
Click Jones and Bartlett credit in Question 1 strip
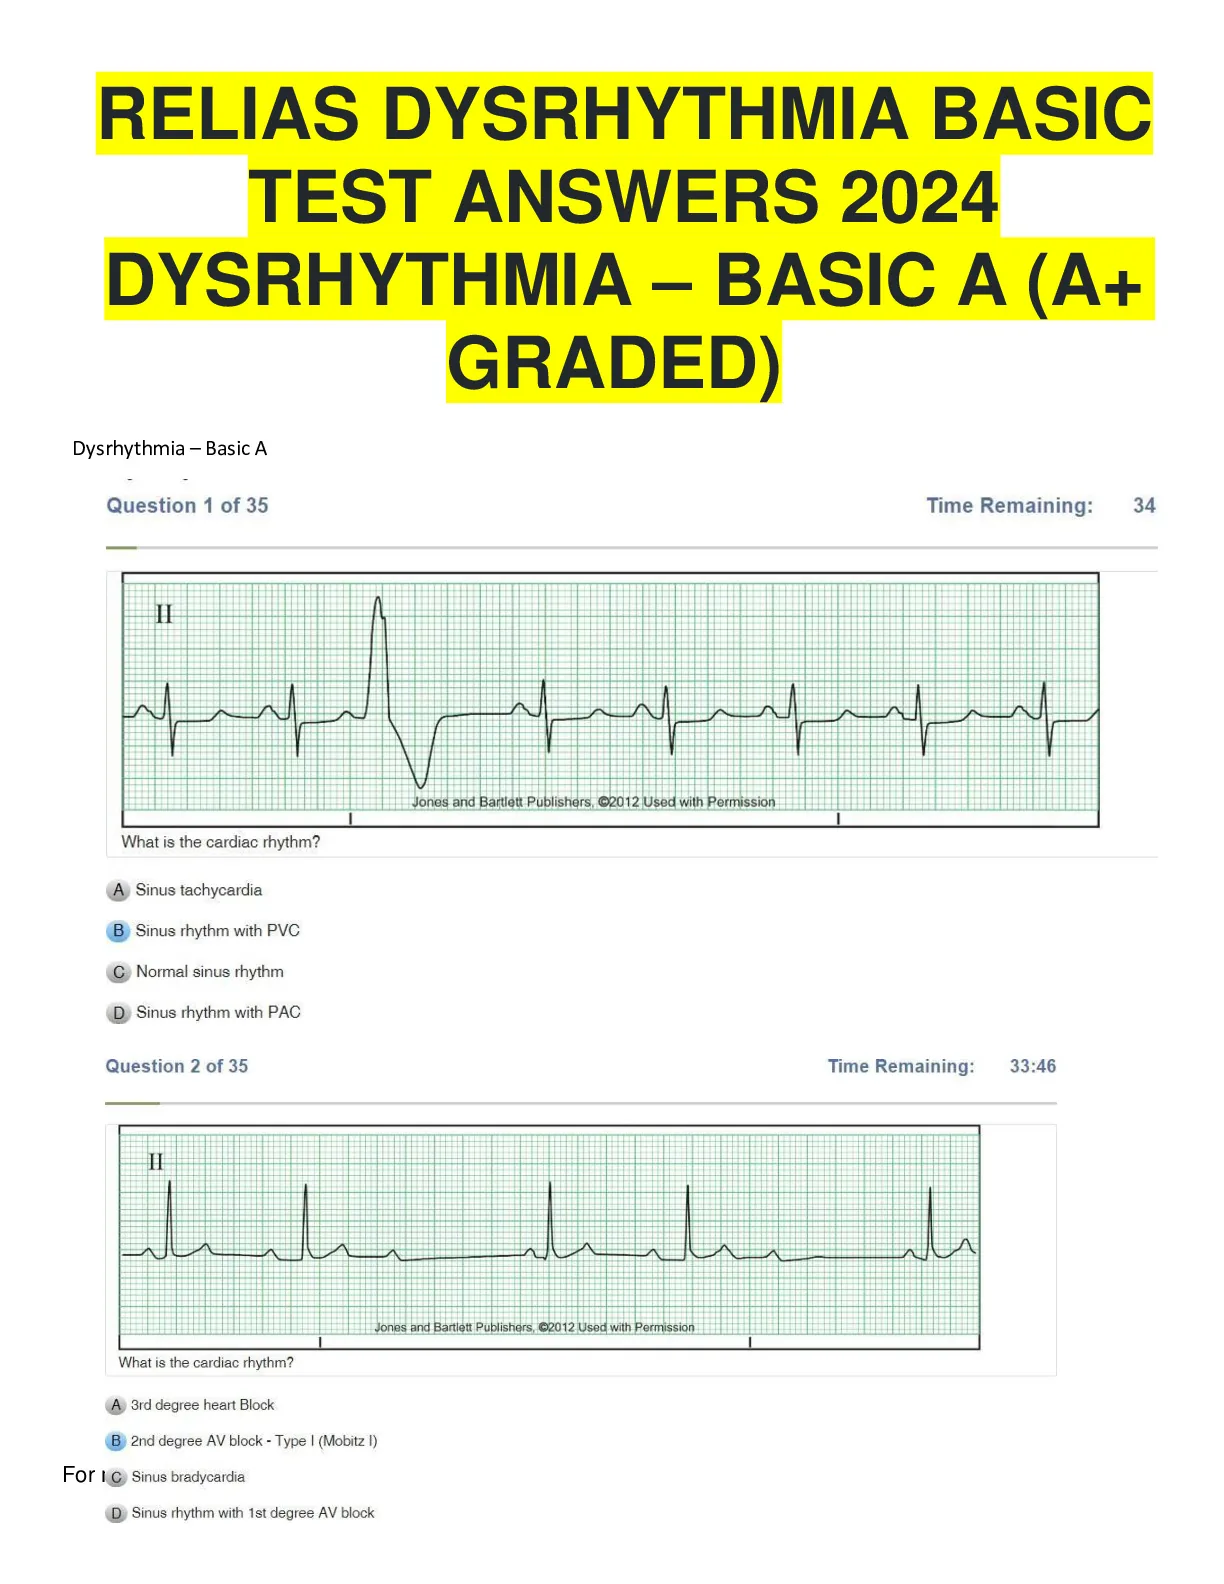click(x=594, y=802)
